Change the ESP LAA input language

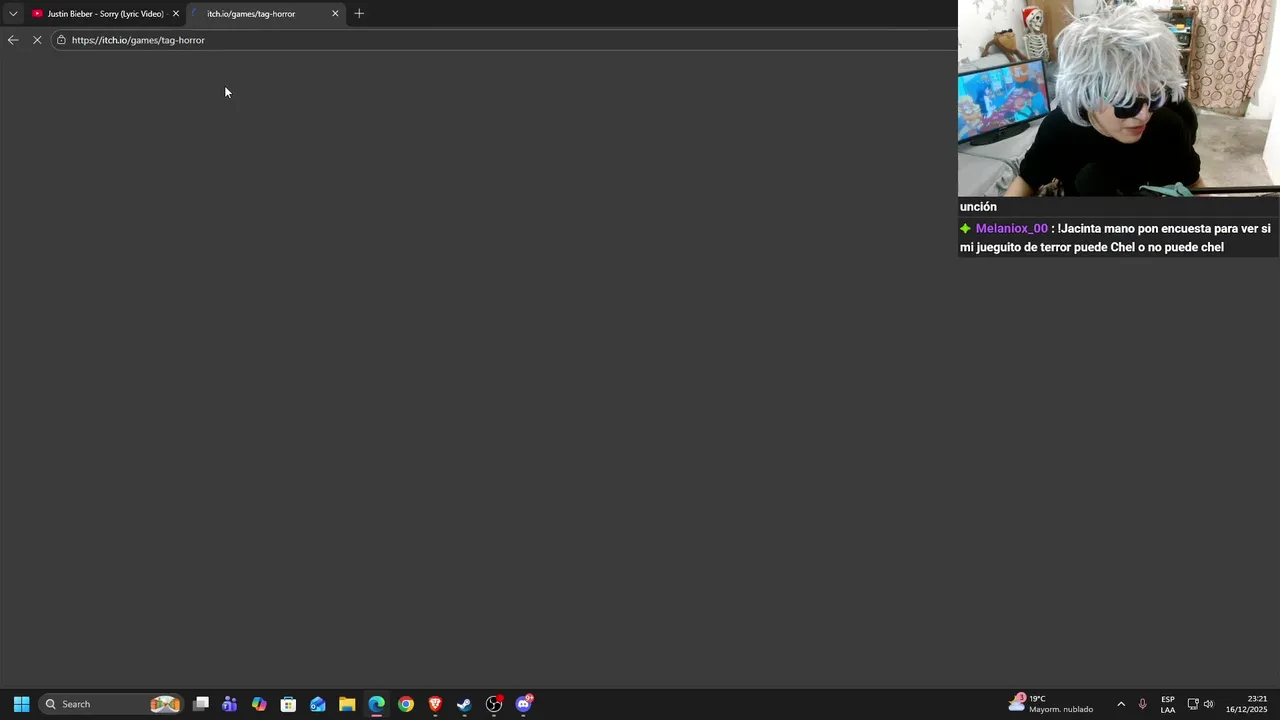(1168, 704)
